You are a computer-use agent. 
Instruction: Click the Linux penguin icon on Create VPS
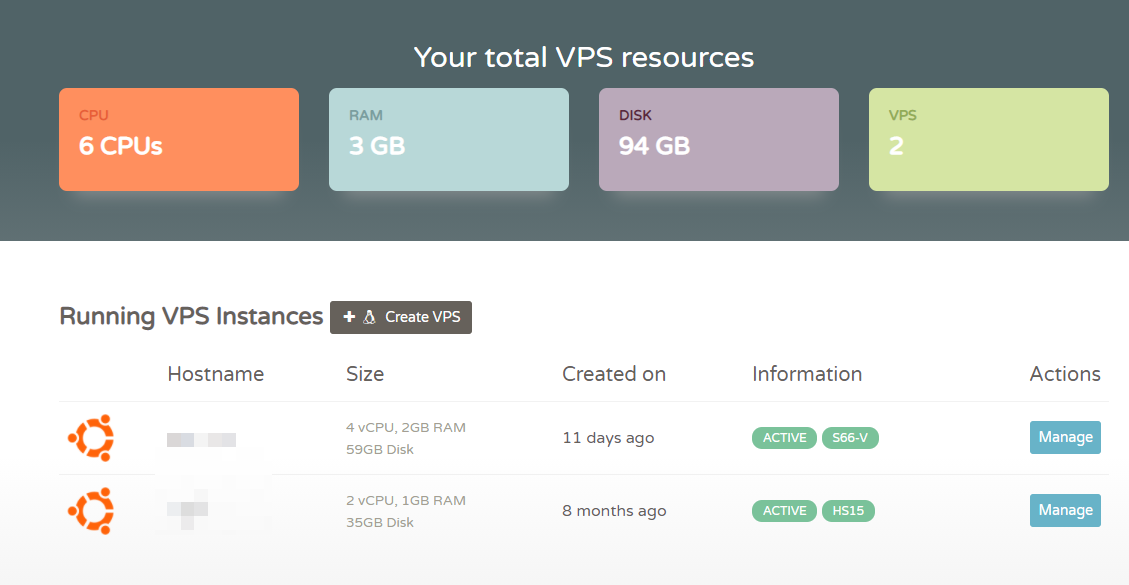click(369, 317)
